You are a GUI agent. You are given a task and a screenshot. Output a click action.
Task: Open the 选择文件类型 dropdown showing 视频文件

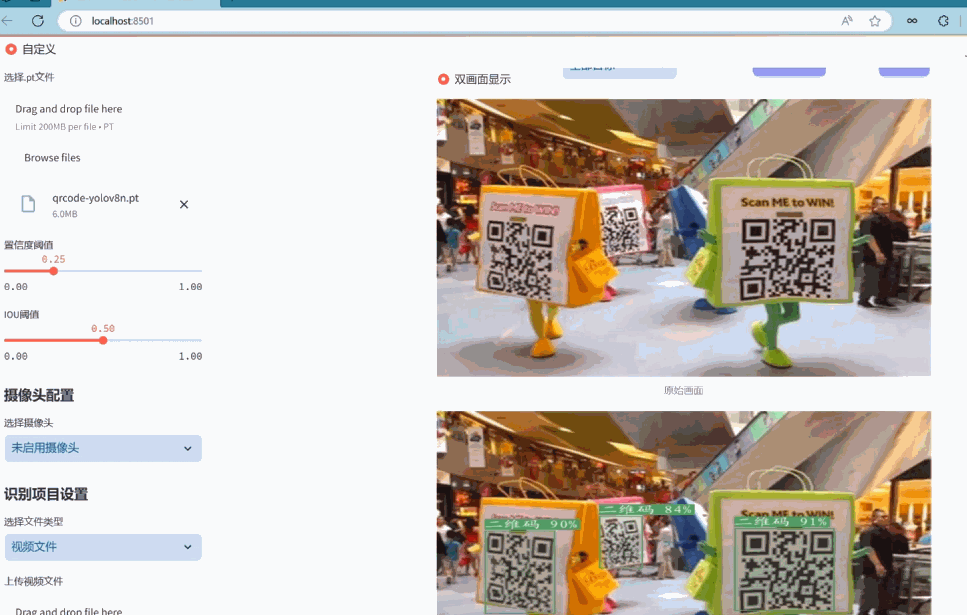103,547
